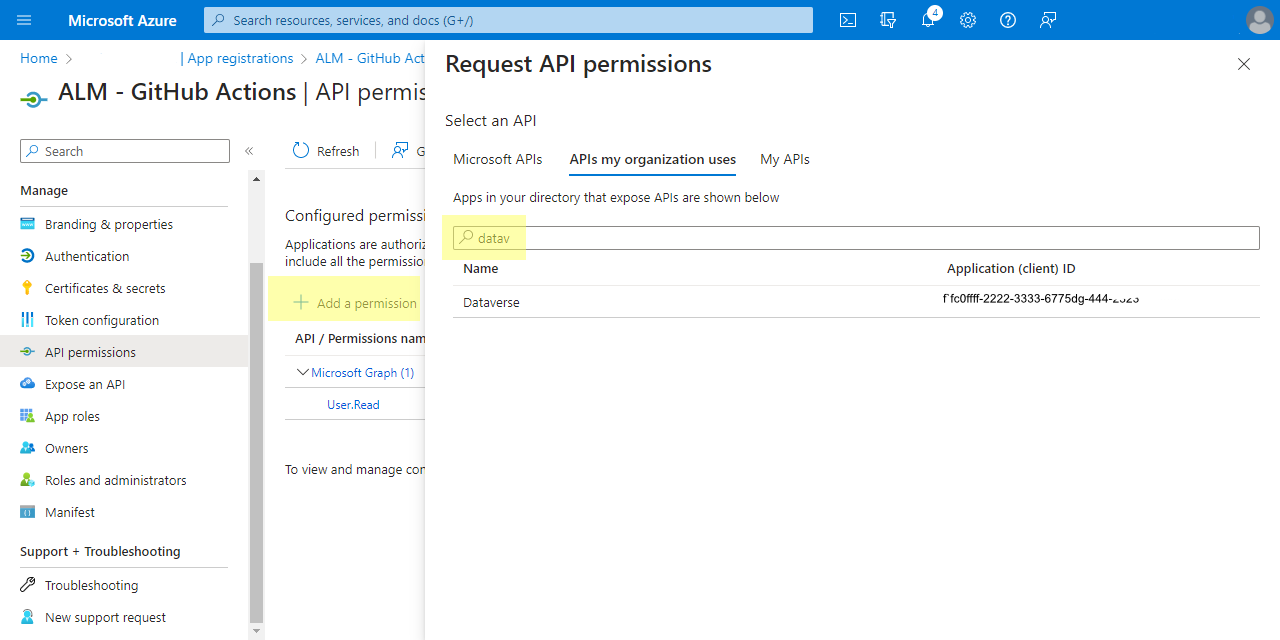Viewport: 1280px width, 640px height.
Task: Launch Cloud Shell from the top bar
Action: click(847, 20)
